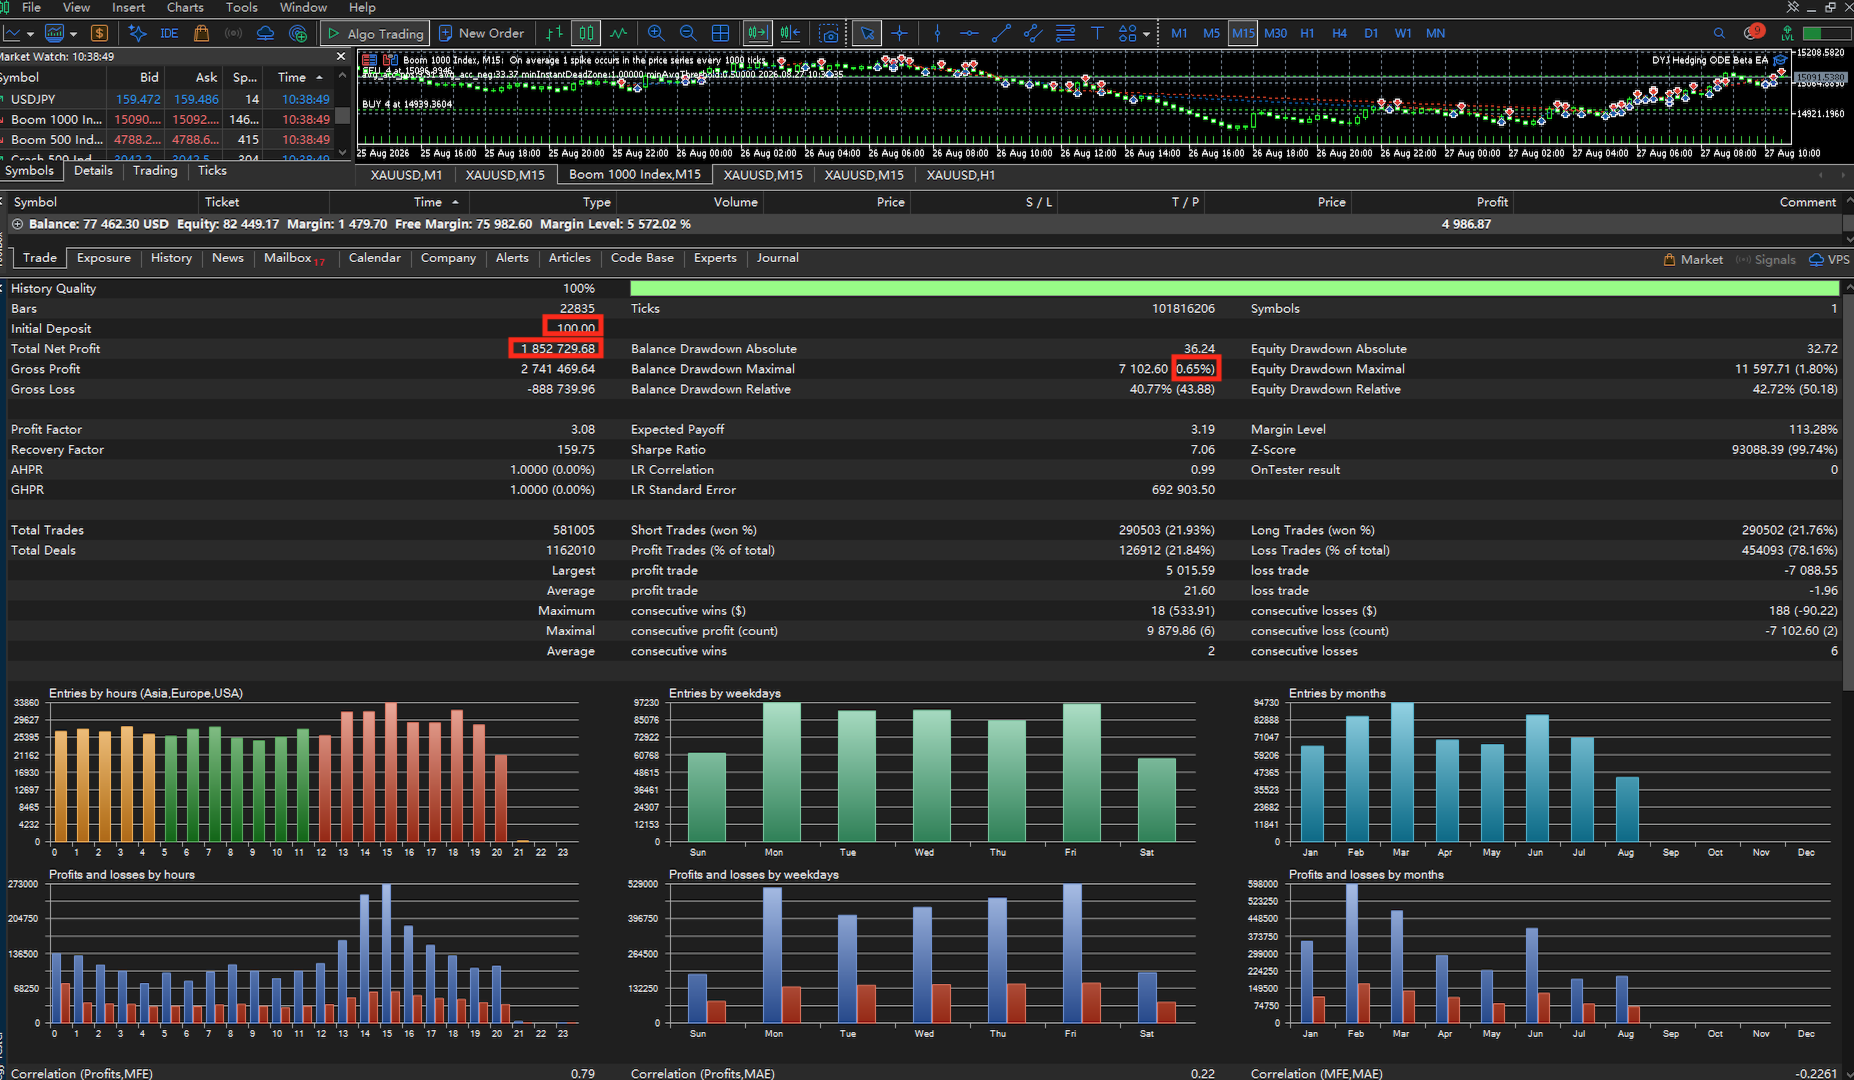Select the vertical line drawing tool
The image size is (1854, 1080).
(x=937, y=33)
